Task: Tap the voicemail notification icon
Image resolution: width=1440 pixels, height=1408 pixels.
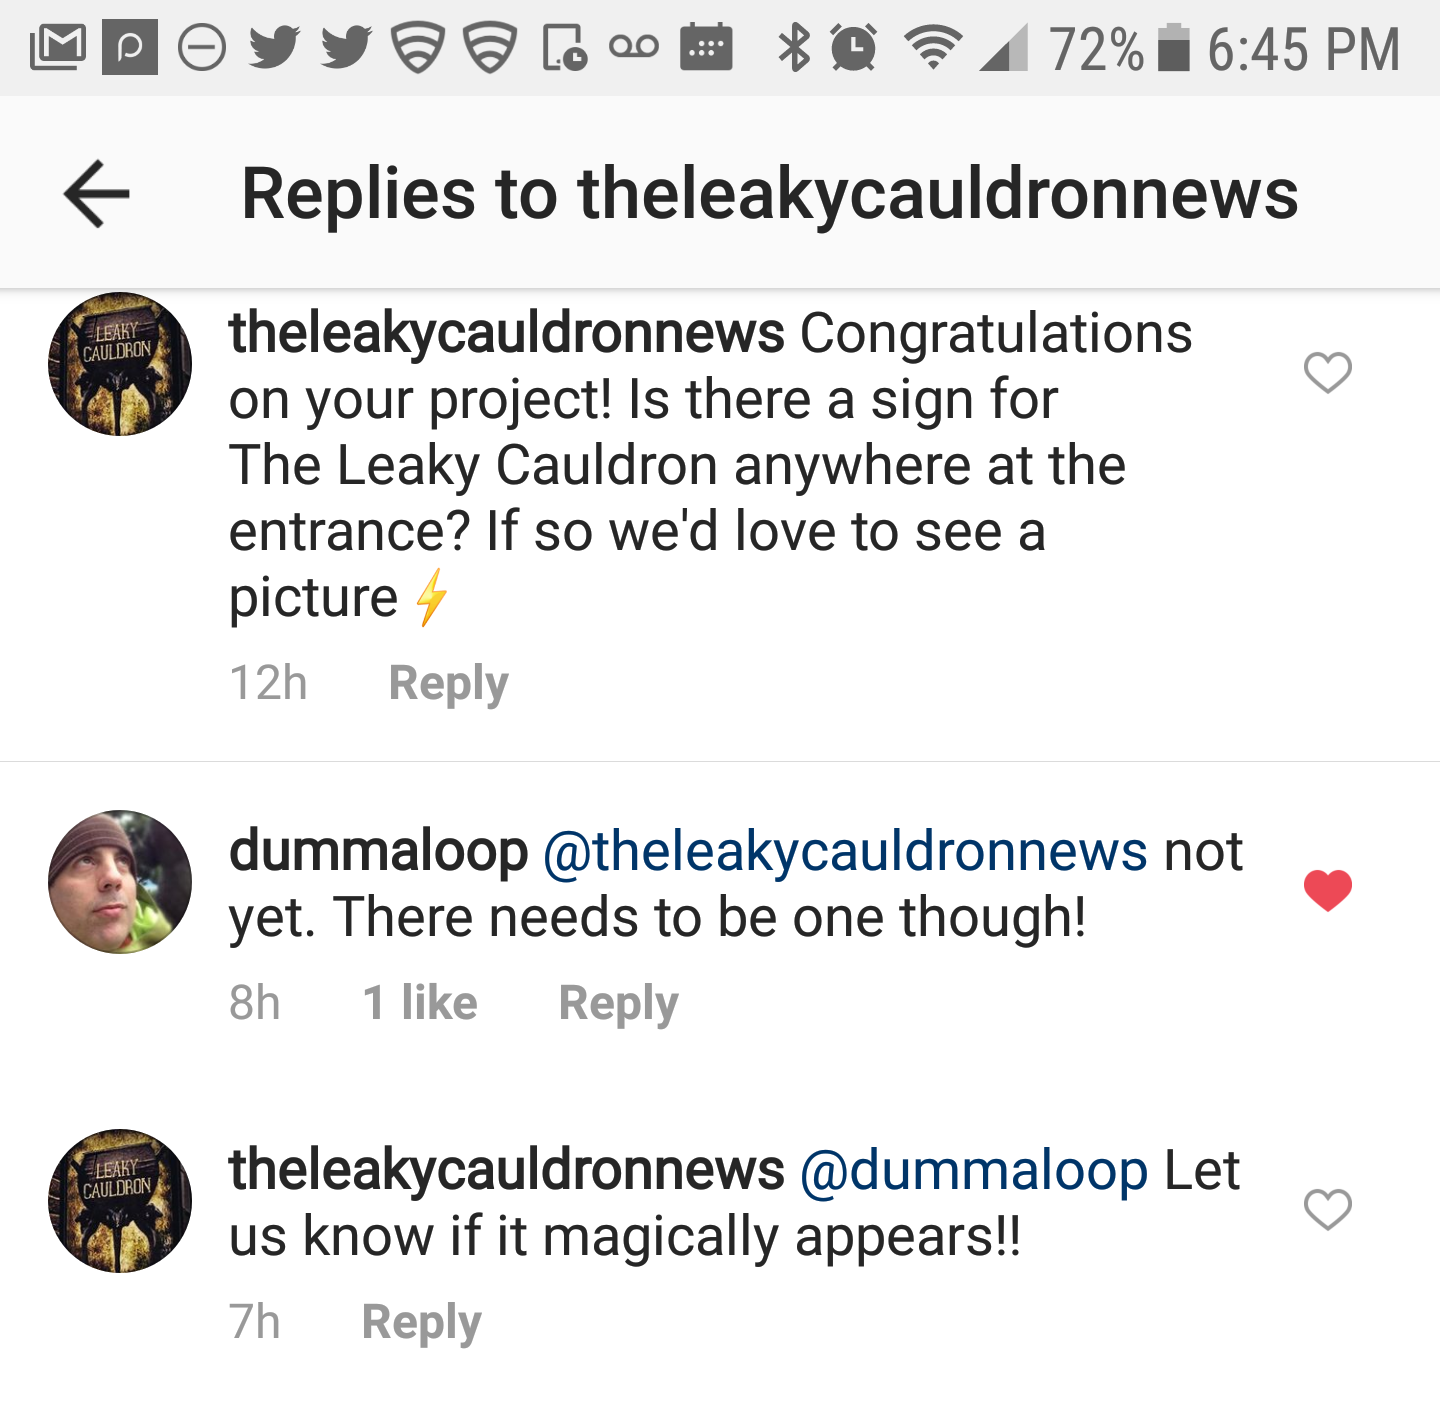Action: [x=634, y=47]
